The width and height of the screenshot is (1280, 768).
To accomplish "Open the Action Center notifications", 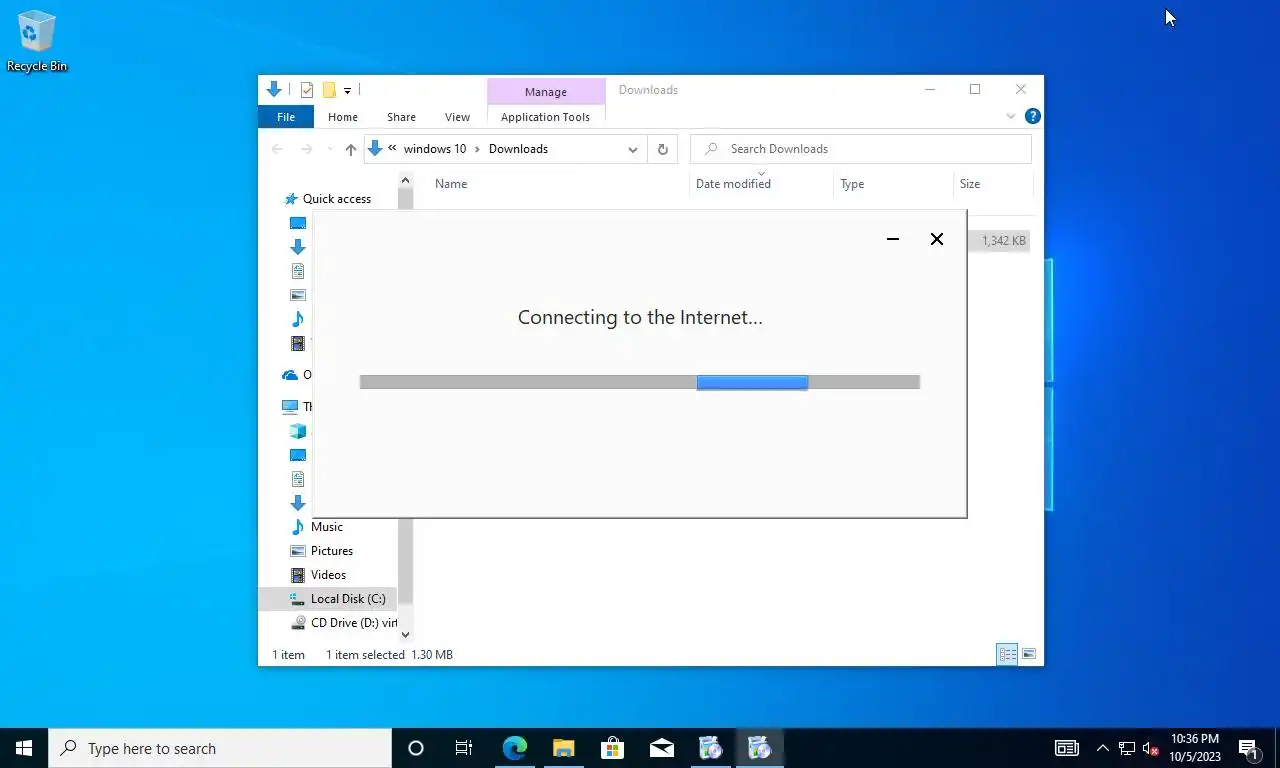I will coord(1249,748).
